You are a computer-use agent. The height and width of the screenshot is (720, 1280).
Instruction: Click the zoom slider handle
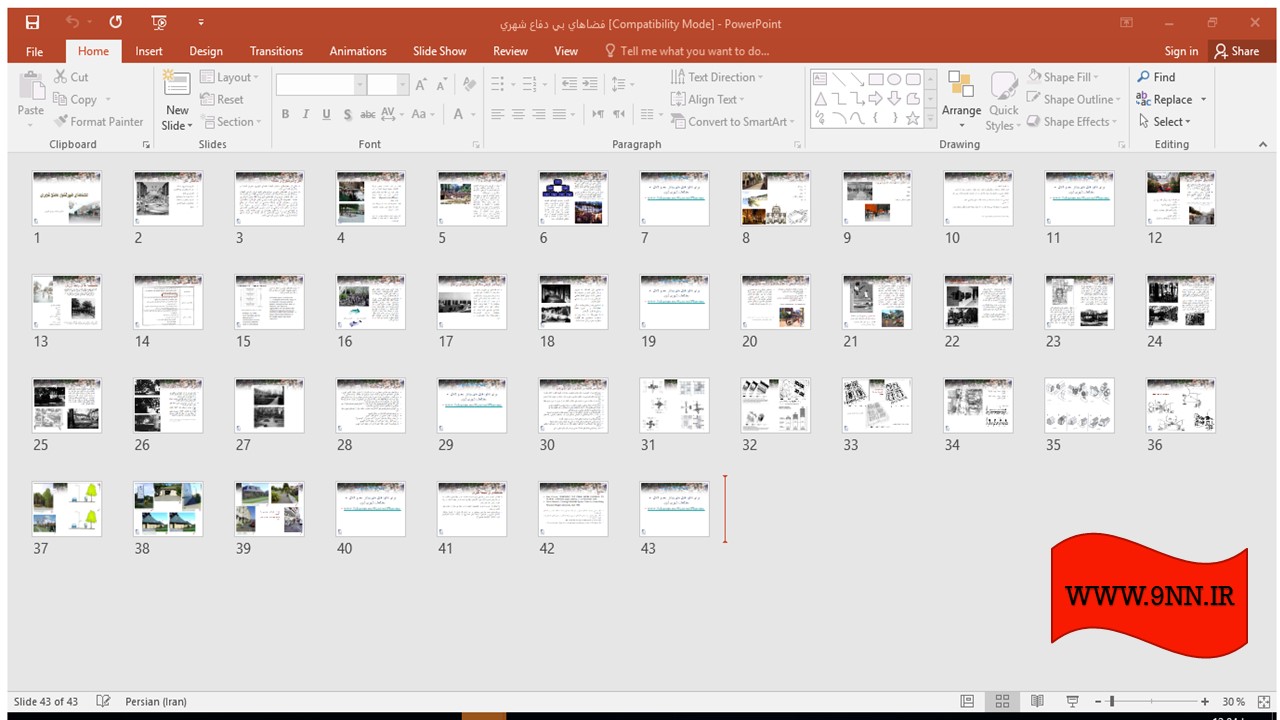click(1112, 701)
